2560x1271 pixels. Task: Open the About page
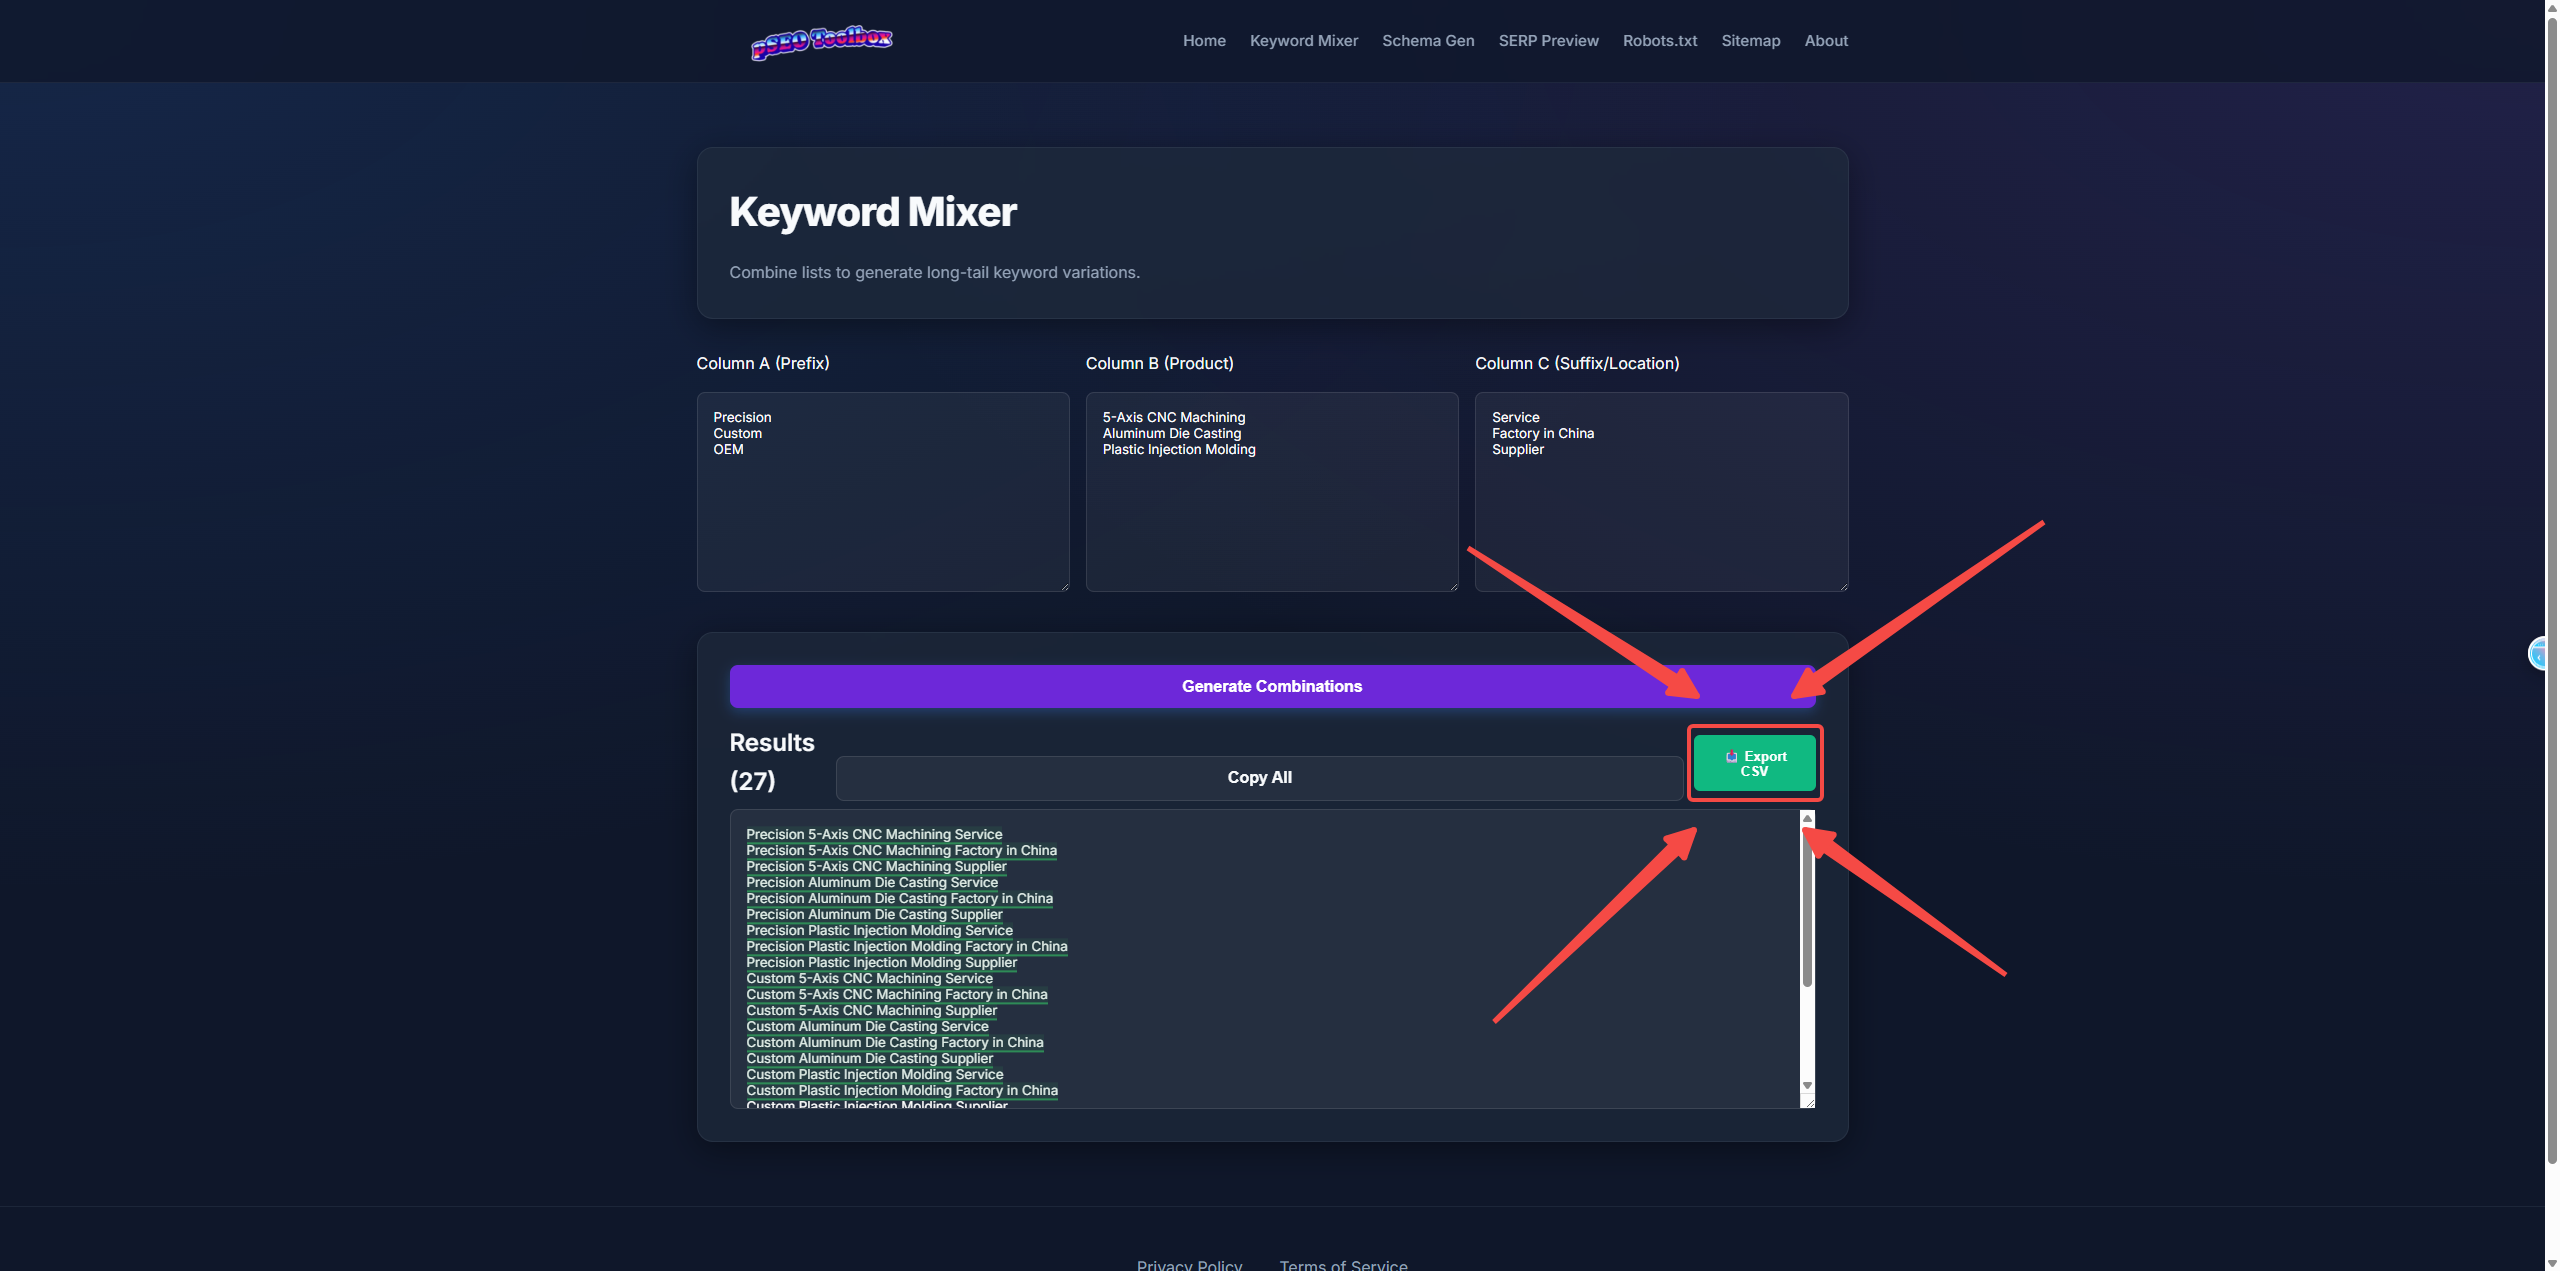coord(1825,41)
